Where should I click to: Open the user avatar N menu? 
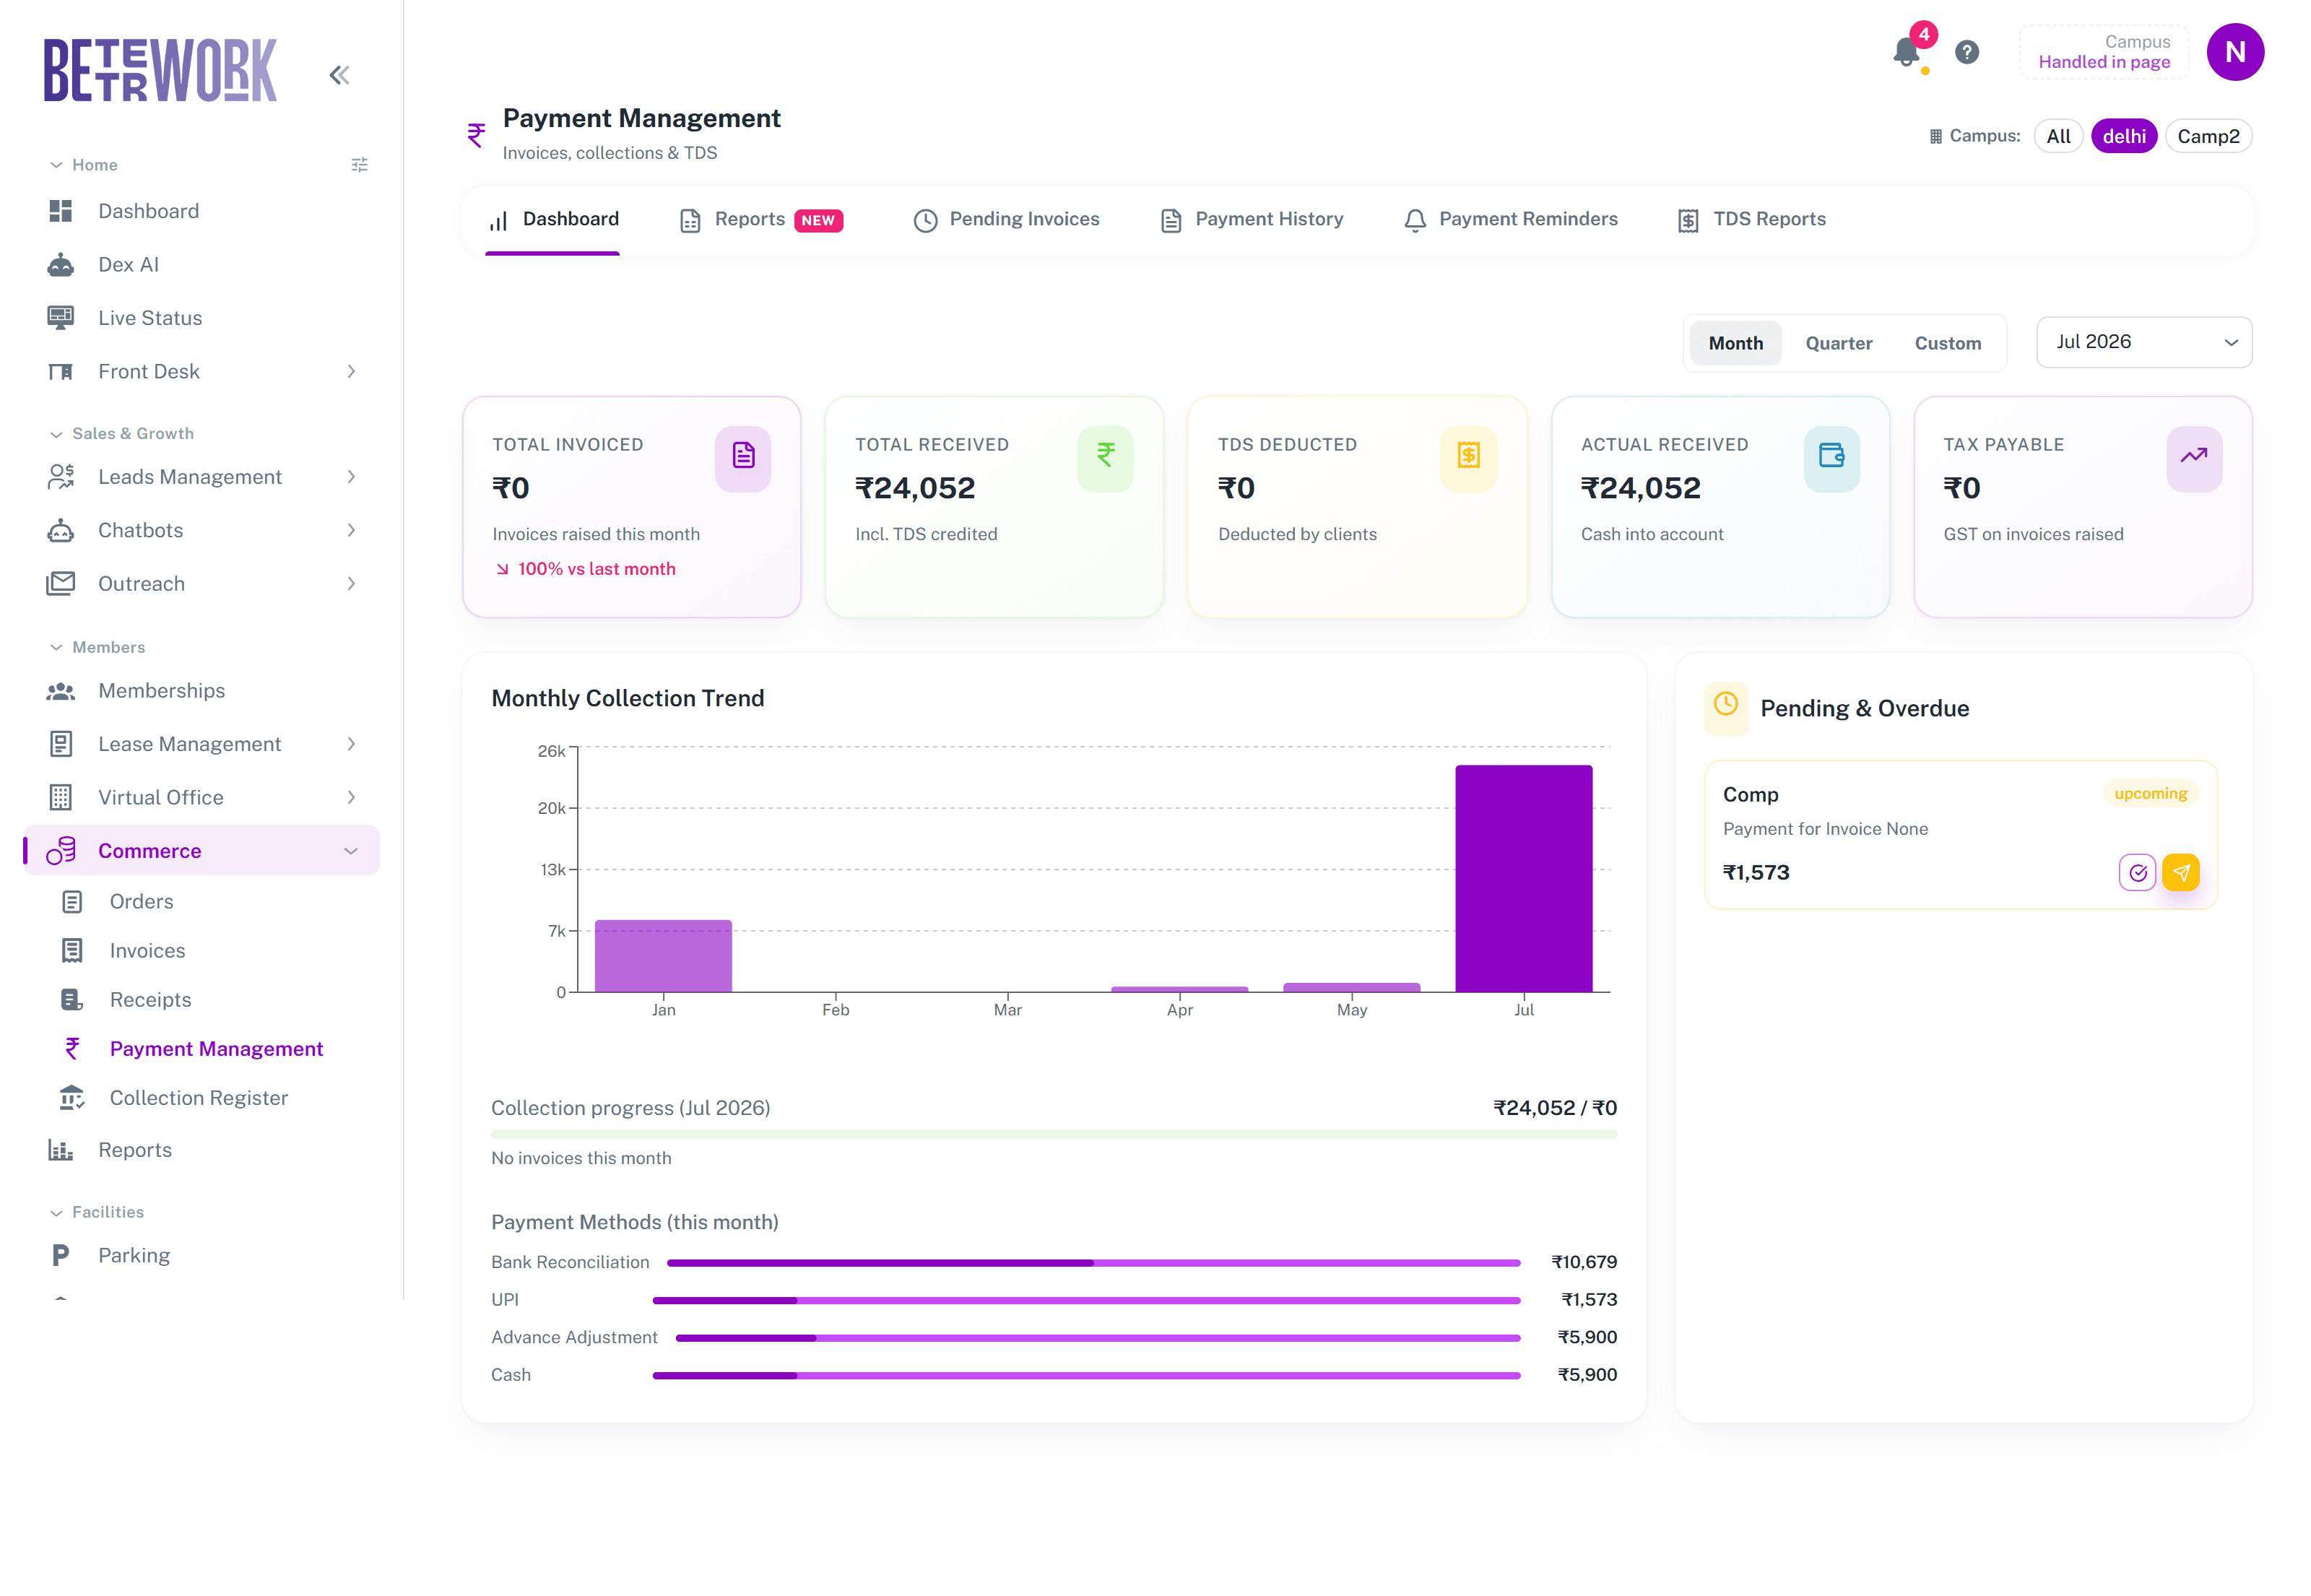coord(2235,52)
